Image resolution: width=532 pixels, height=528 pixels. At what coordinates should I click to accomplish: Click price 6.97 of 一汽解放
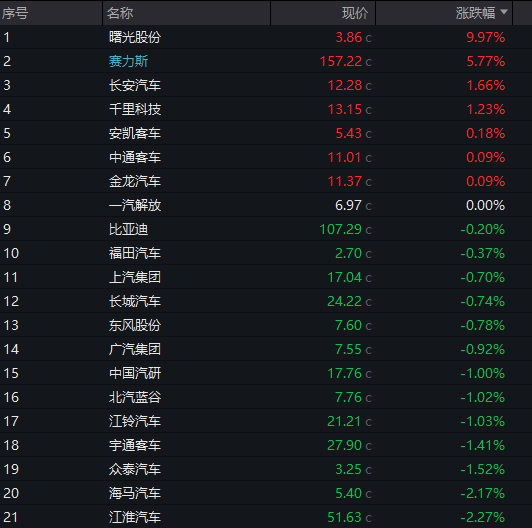[348, 205]
